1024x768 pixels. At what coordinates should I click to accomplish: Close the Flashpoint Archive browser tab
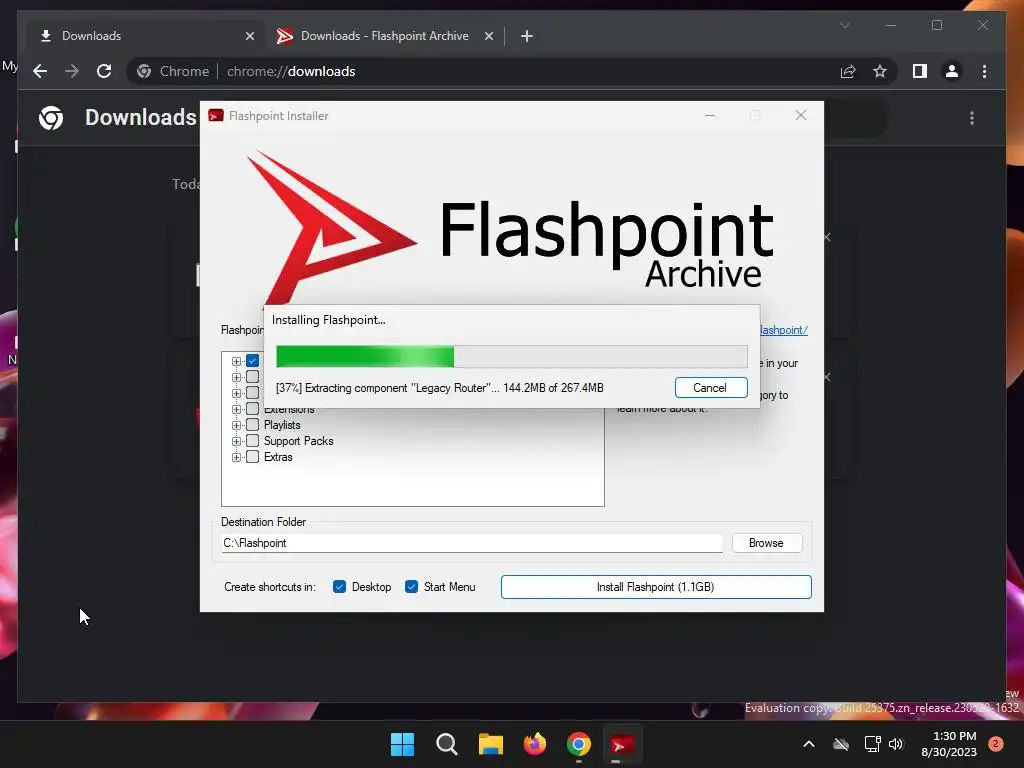488,36
